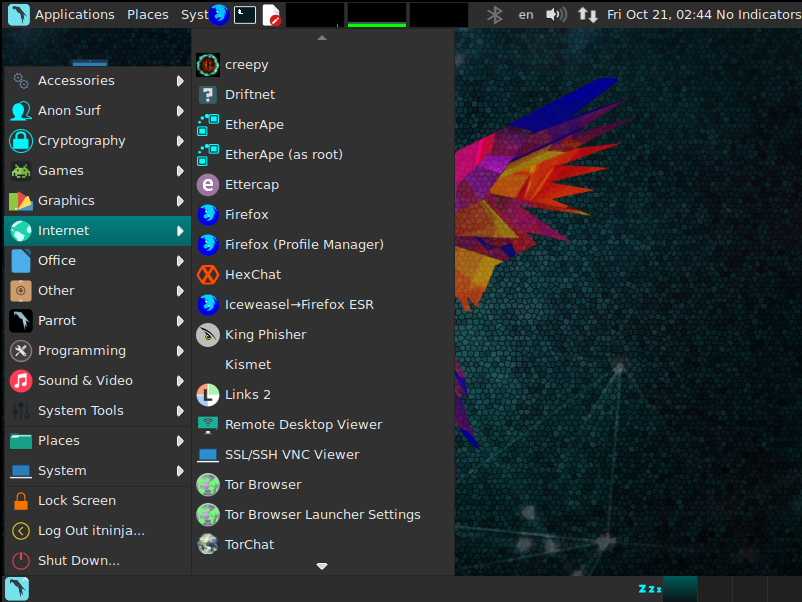Open the Links 2 browser icon
802x602 pixels.
208,395
